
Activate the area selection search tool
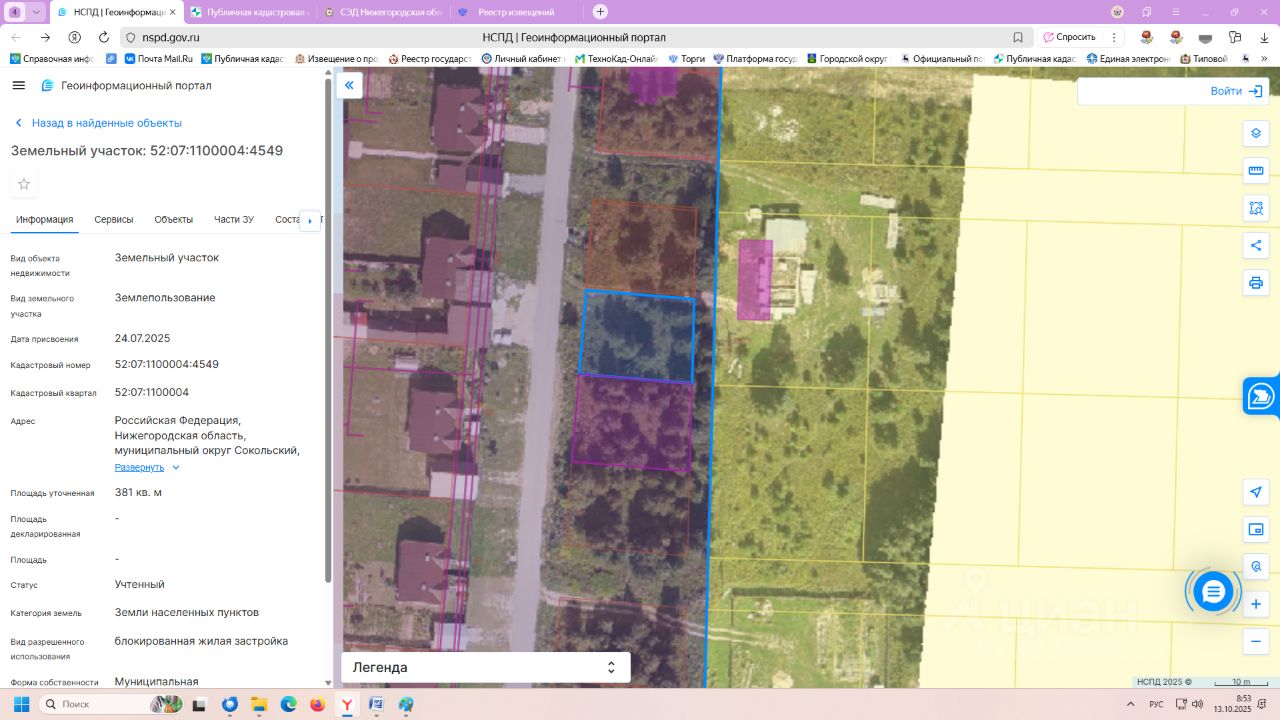pyautogui.click(x=1256, y=208)
